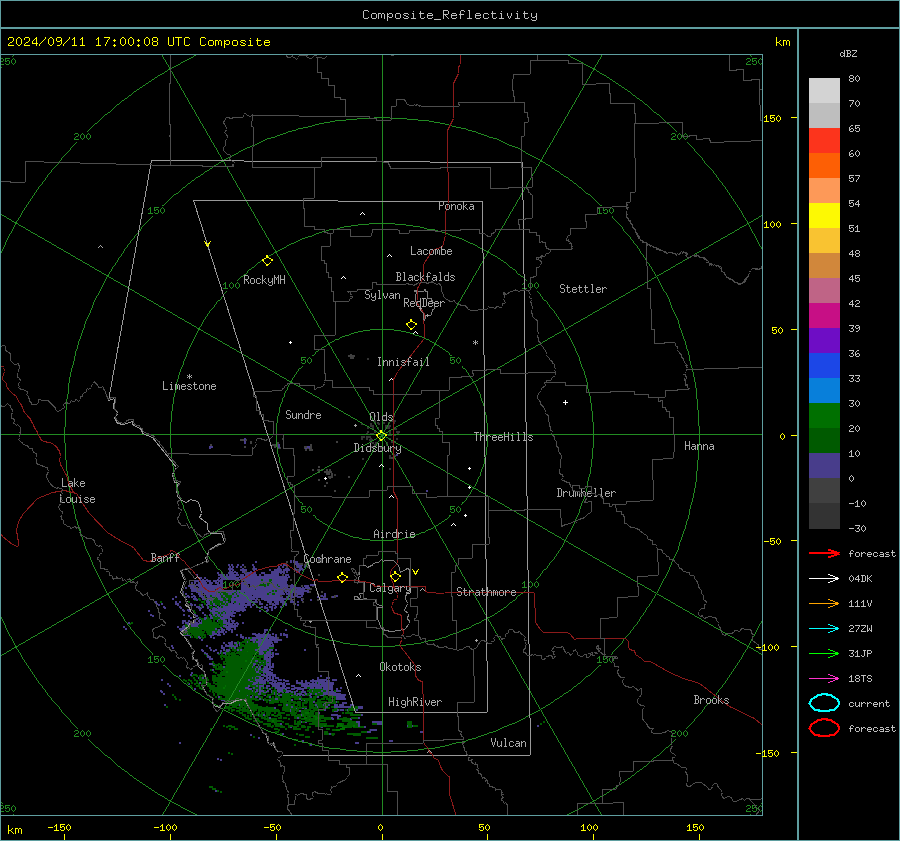Image resolution: width=900 pixels, height=841 pixels.
Task: Click the Banff label on map
Action: click(x=165, y=557)
